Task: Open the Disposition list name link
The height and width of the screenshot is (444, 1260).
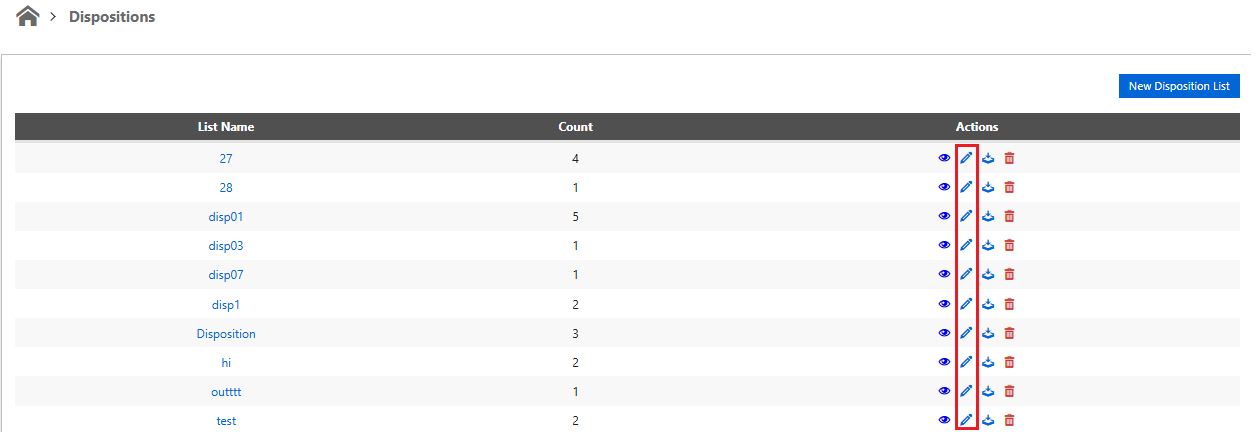Action: [226, 333]
